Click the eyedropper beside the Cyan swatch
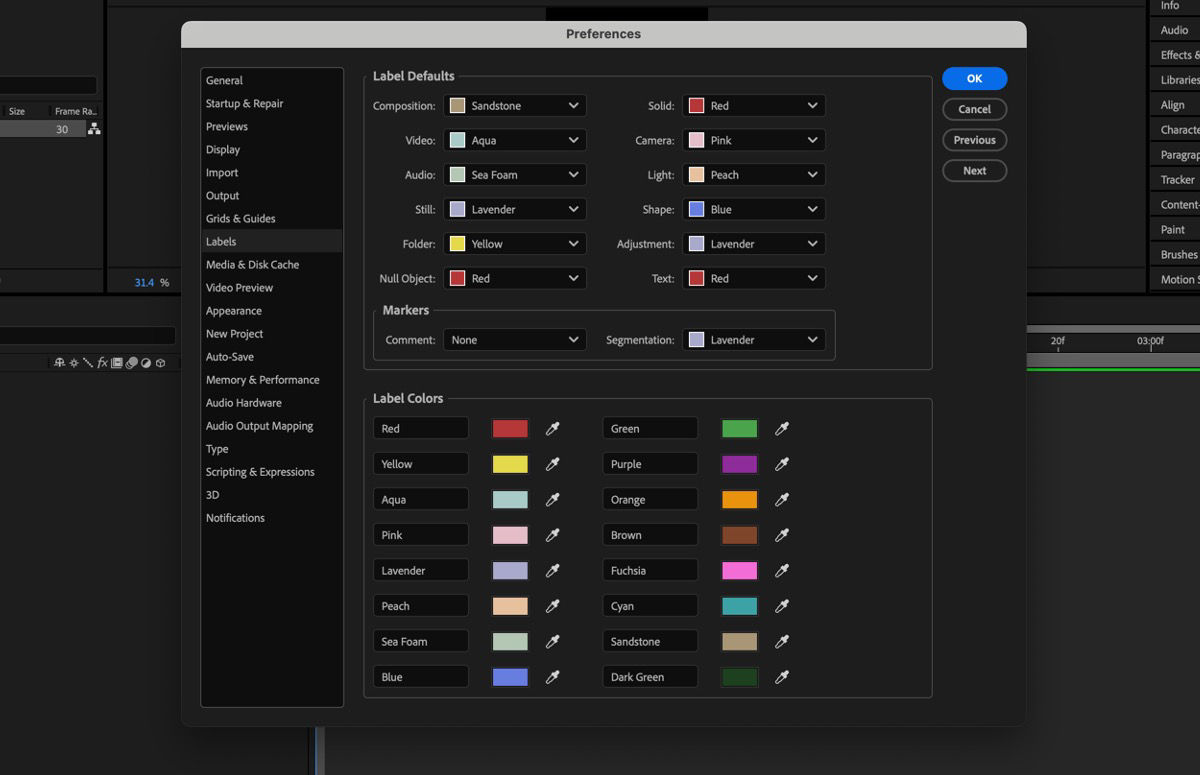1200x775 pixels. (x=781, y=605)
